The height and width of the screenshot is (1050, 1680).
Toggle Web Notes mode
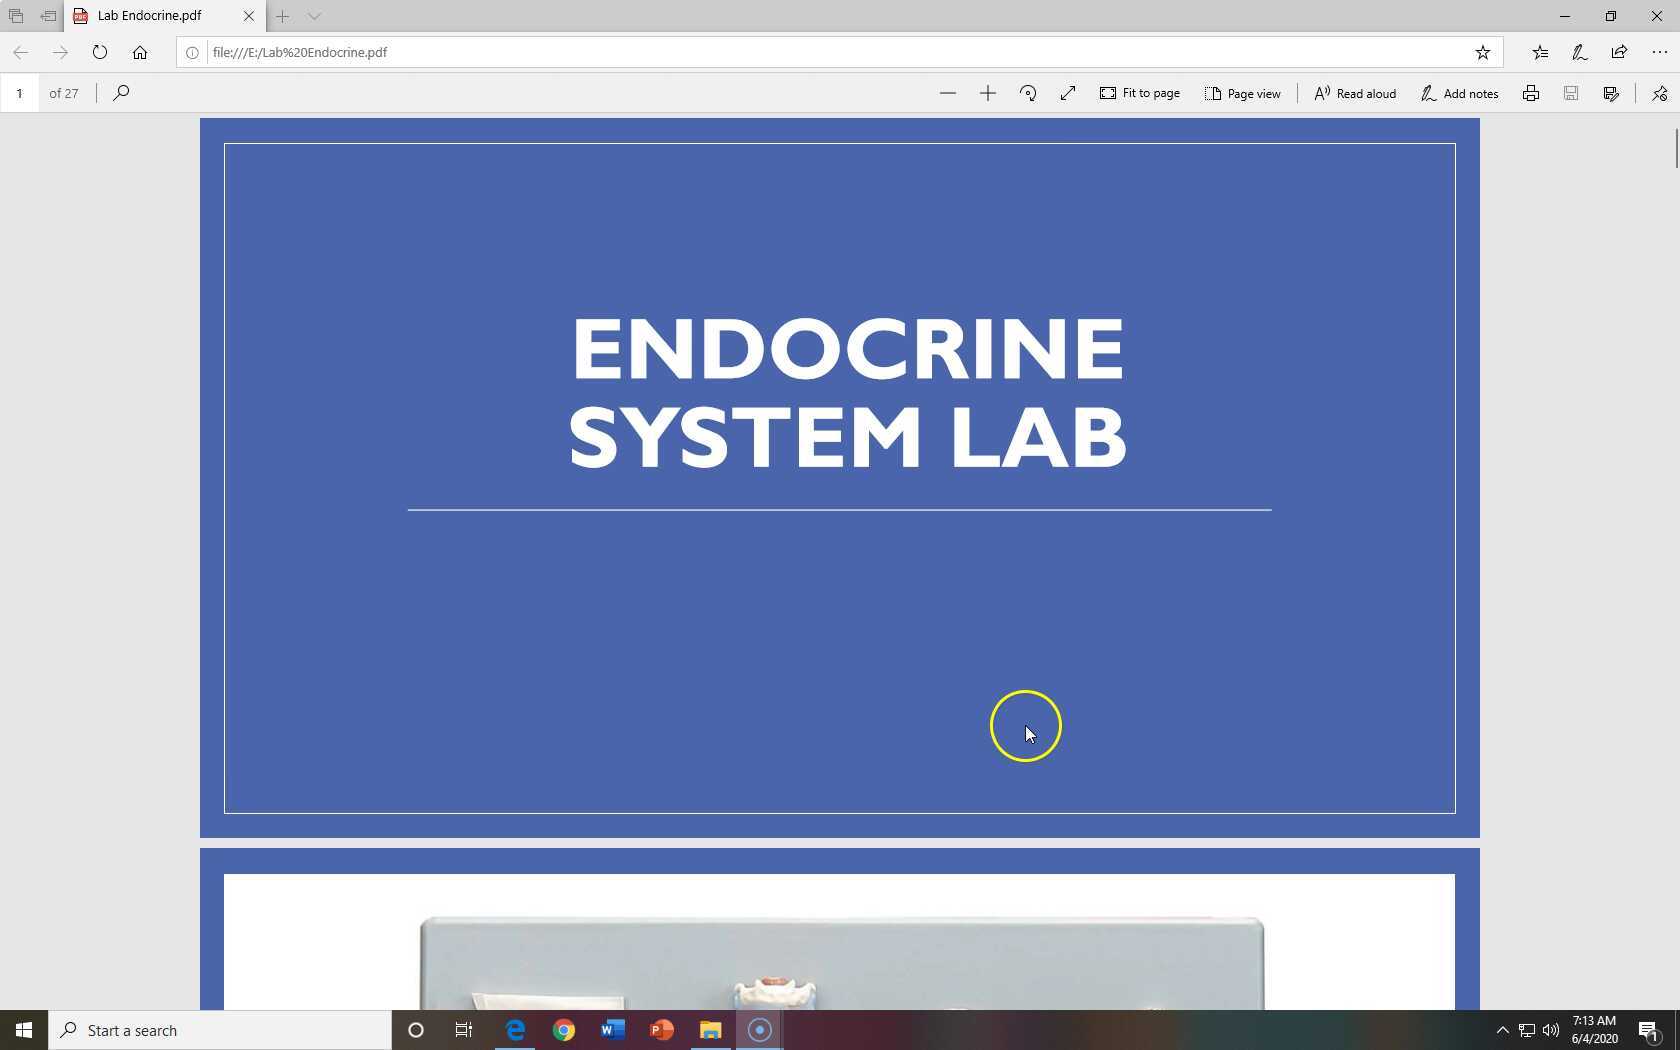point(1578,52)
